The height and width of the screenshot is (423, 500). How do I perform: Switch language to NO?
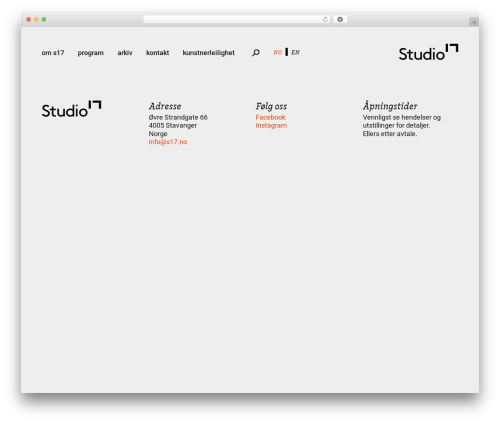(x=277, y=52)
